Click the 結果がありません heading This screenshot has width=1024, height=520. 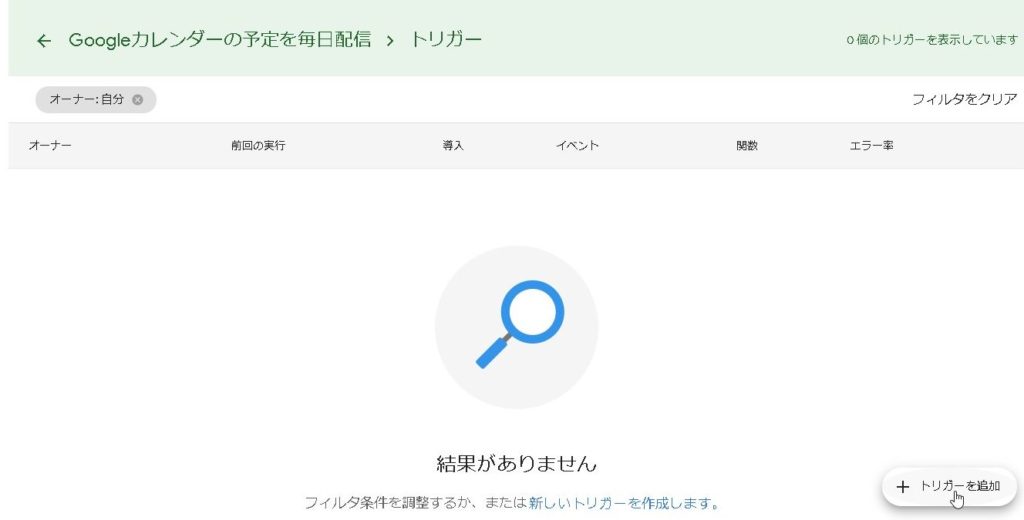click(516, 463)
